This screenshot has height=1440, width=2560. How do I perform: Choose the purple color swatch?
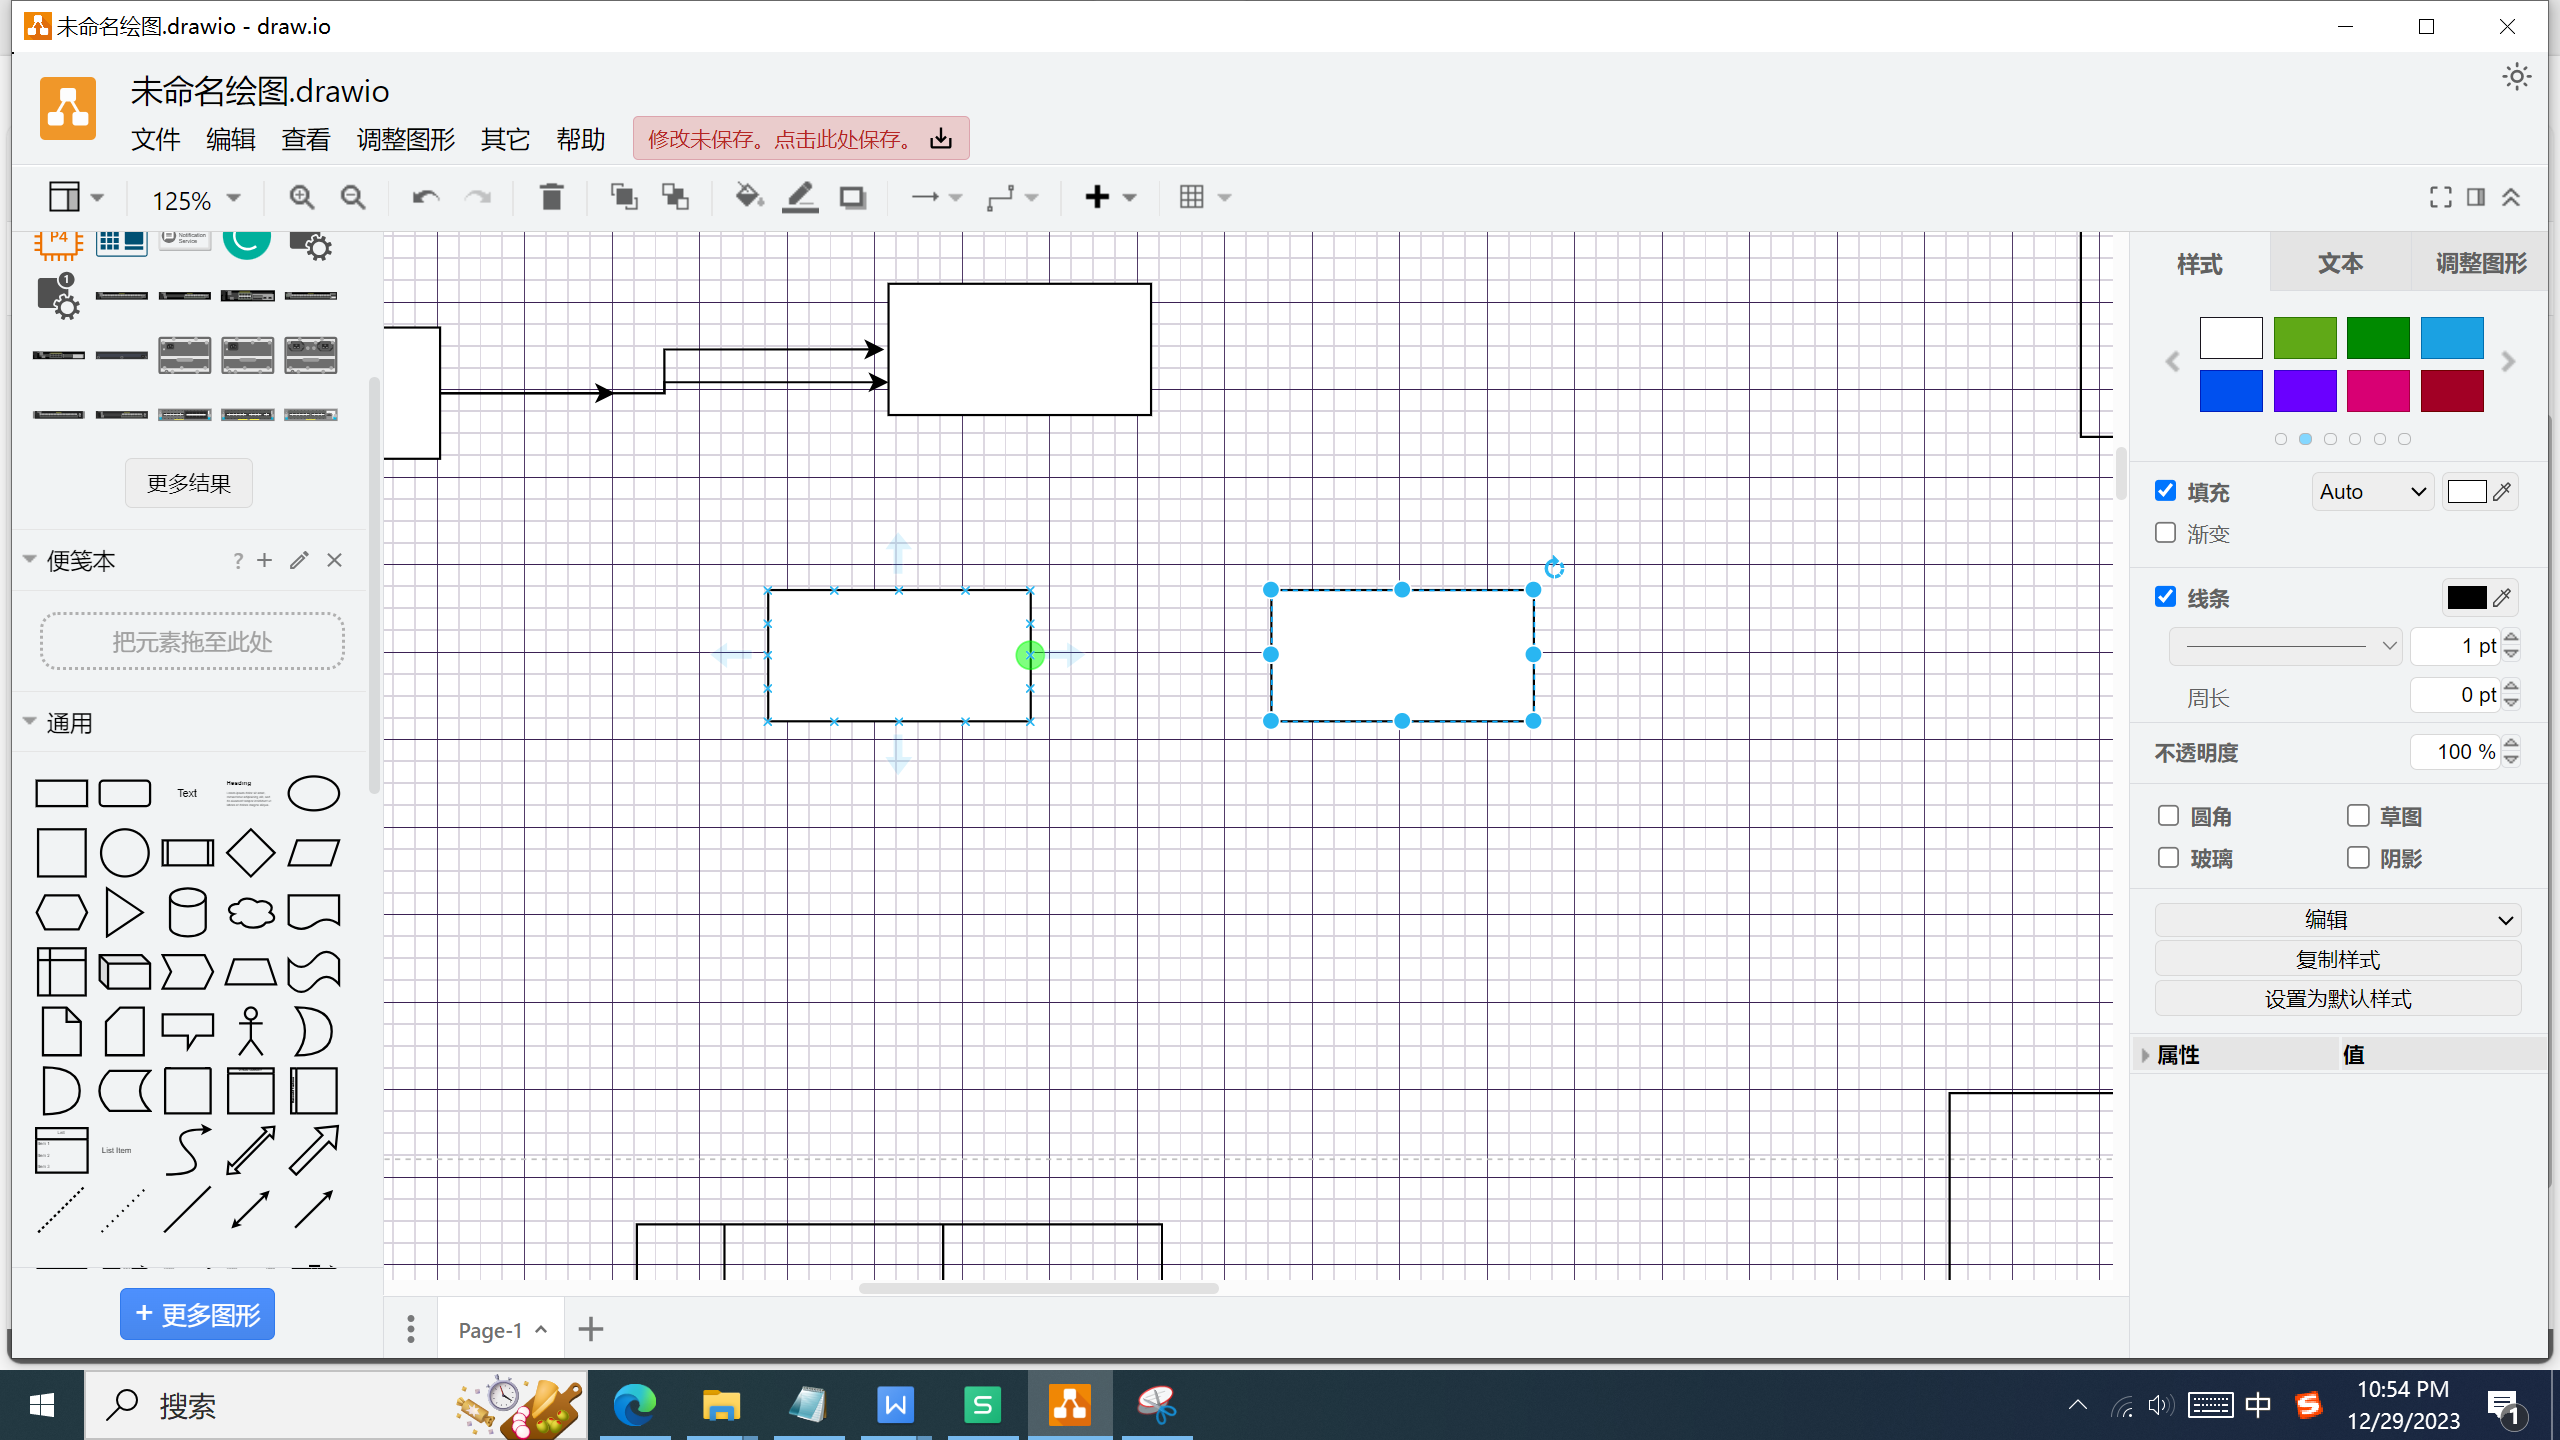[x=2304, y=391]
